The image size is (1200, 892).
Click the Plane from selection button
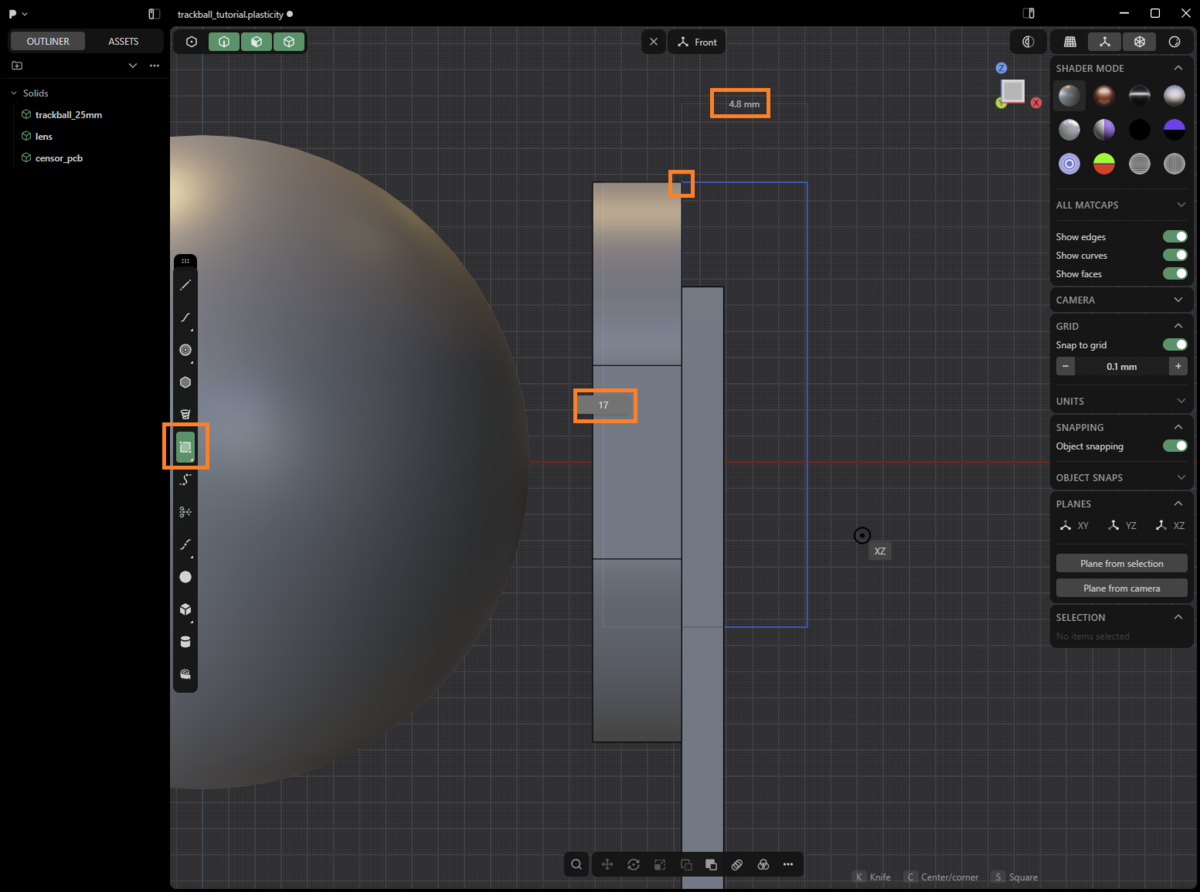[x=1122, y=563]
